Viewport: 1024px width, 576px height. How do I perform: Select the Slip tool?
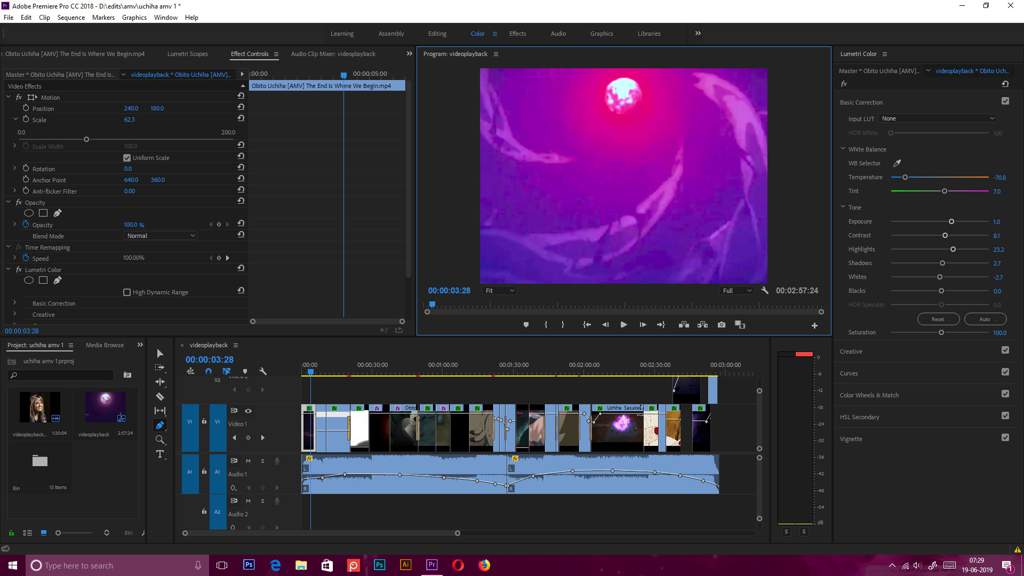(x=159, y=411)
